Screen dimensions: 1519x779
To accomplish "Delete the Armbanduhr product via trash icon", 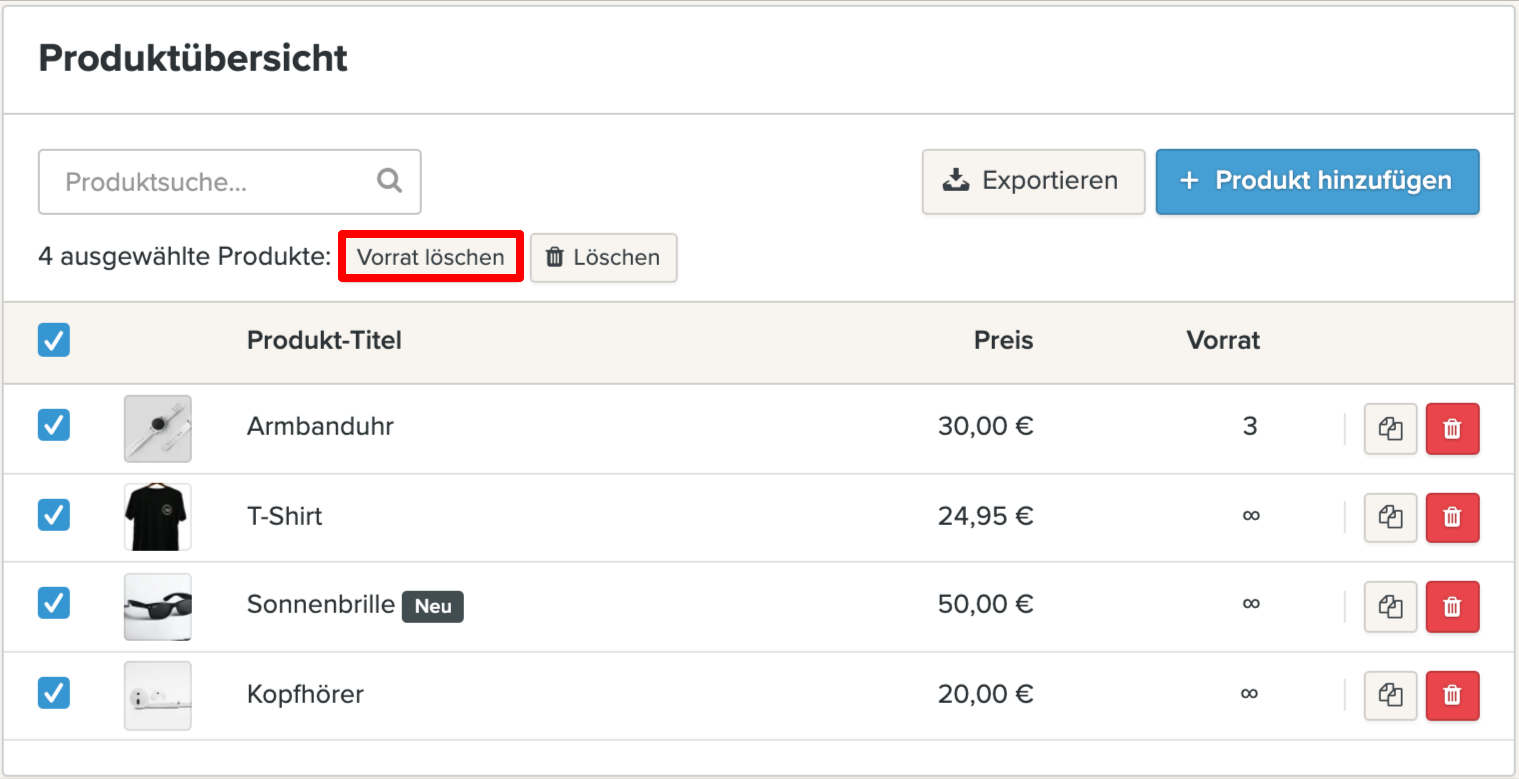I will [x=1452, y=429].
